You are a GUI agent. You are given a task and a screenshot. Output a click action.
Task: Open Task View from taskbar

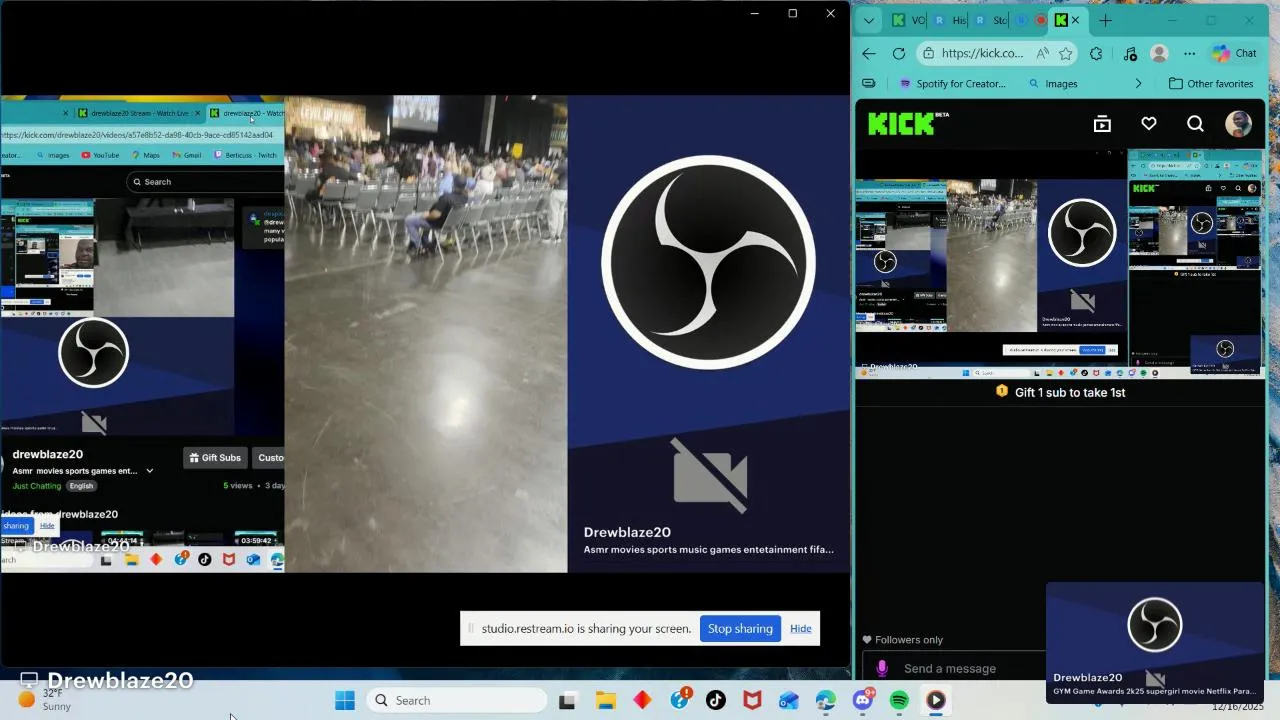coord(567,700)
